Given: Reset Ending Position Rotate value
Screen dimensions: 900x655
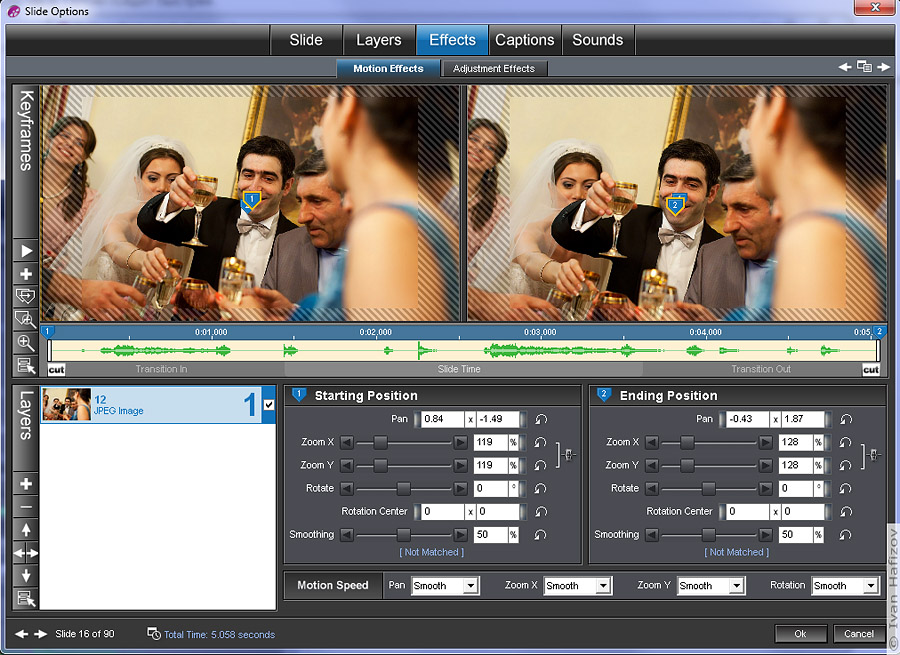Looking at the screenshot, I should 846,488.
